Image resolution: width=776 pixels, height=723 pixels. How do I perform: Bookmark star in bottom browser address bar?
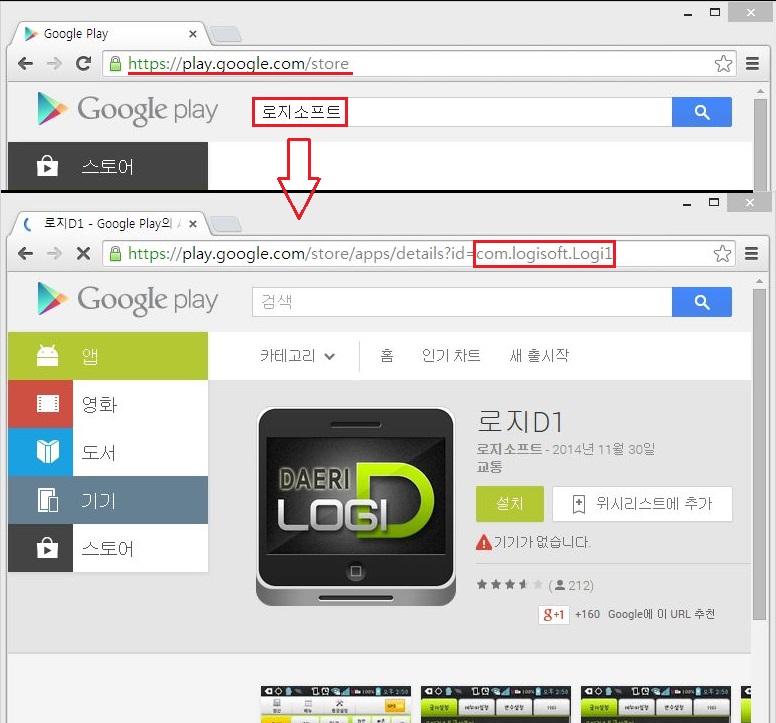[x=722, y=253]
